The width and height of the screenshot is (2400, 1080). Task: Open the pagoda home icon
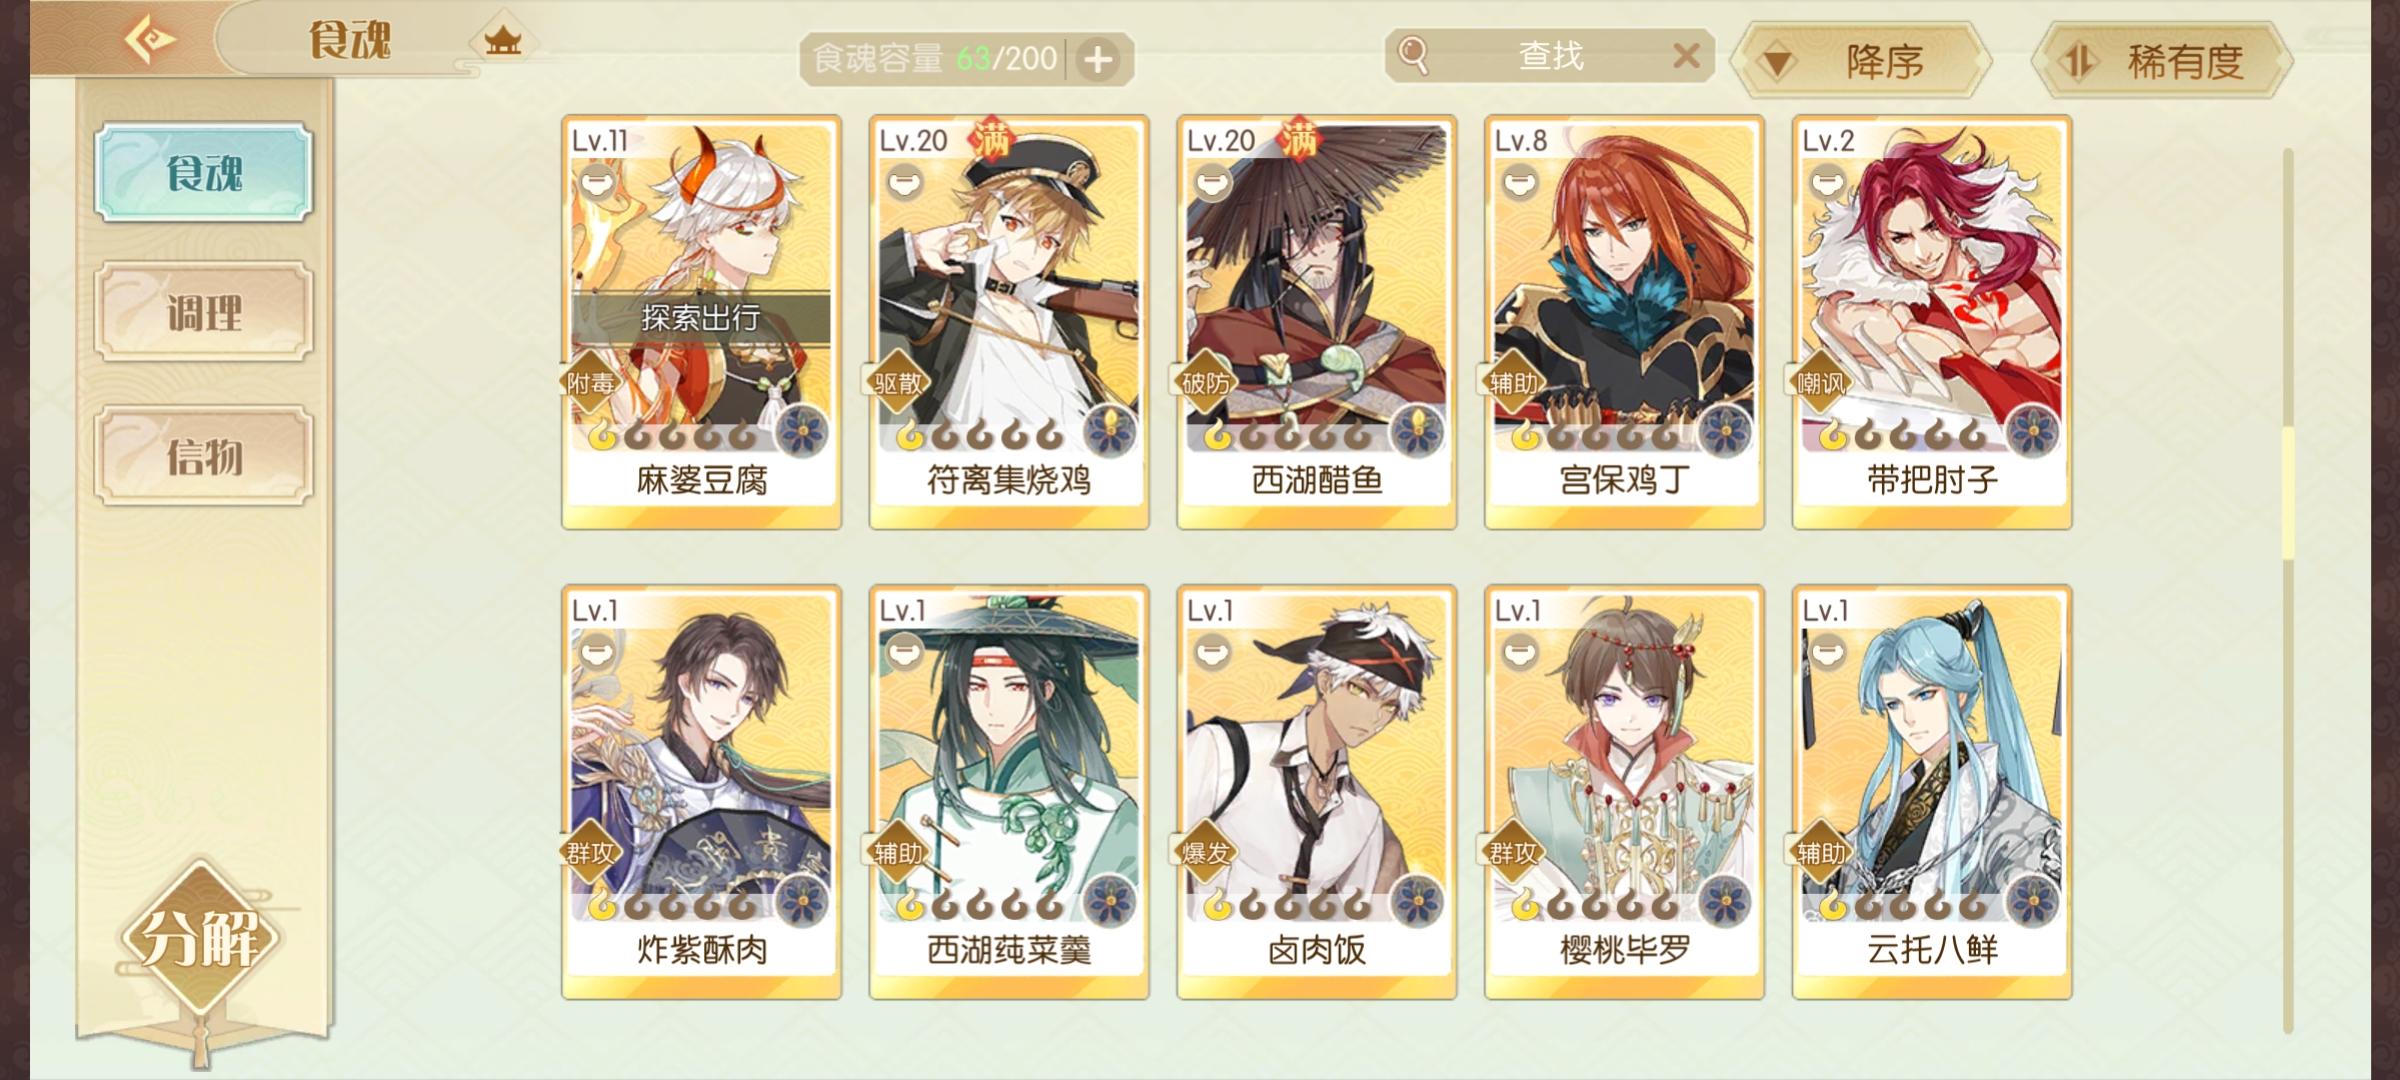(x=502, y=41)
